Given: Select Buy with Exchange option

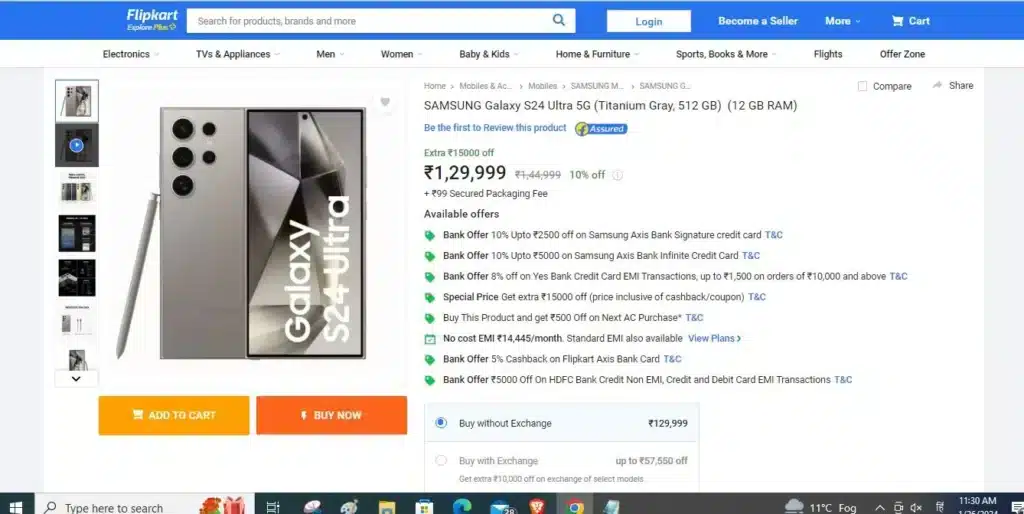Looking at the screenshot, I should tap(441, 460).
